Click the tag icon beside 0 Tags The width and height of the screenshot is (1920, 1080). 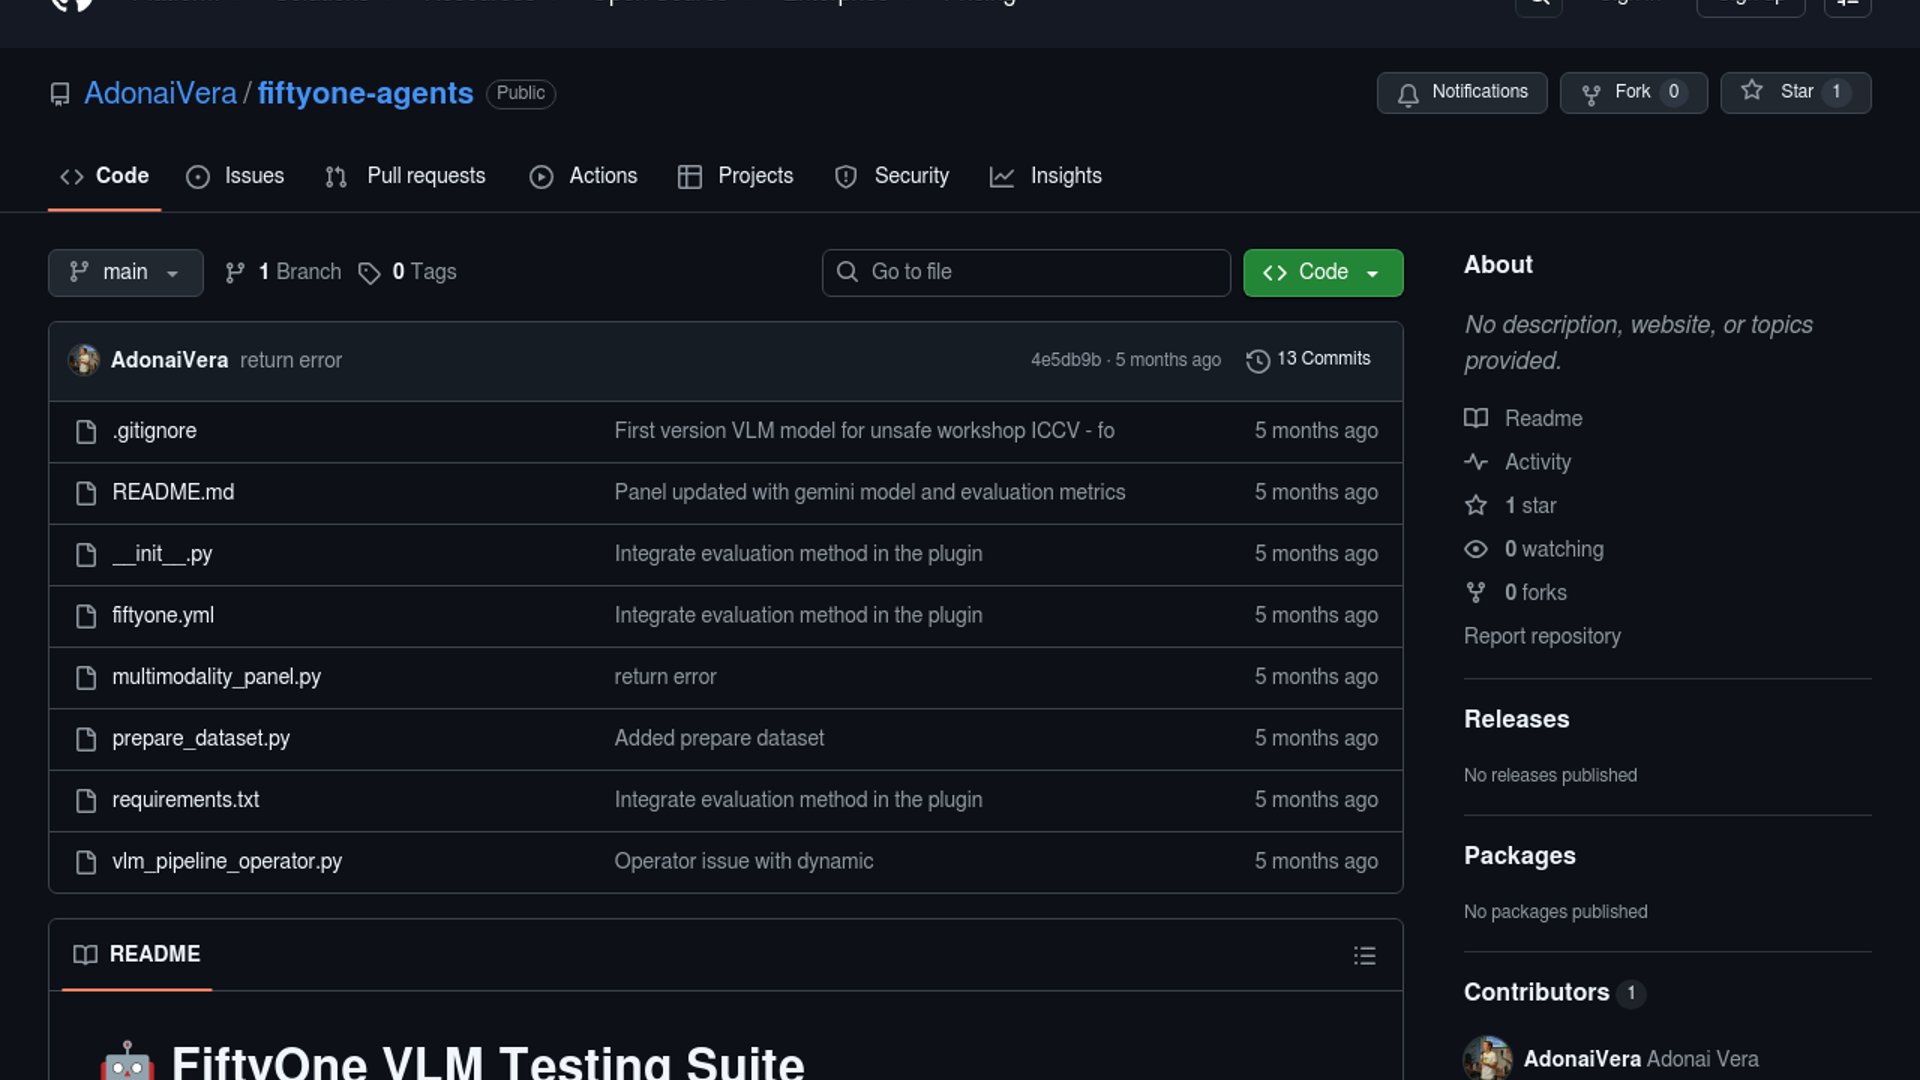(x=369, y=273)
